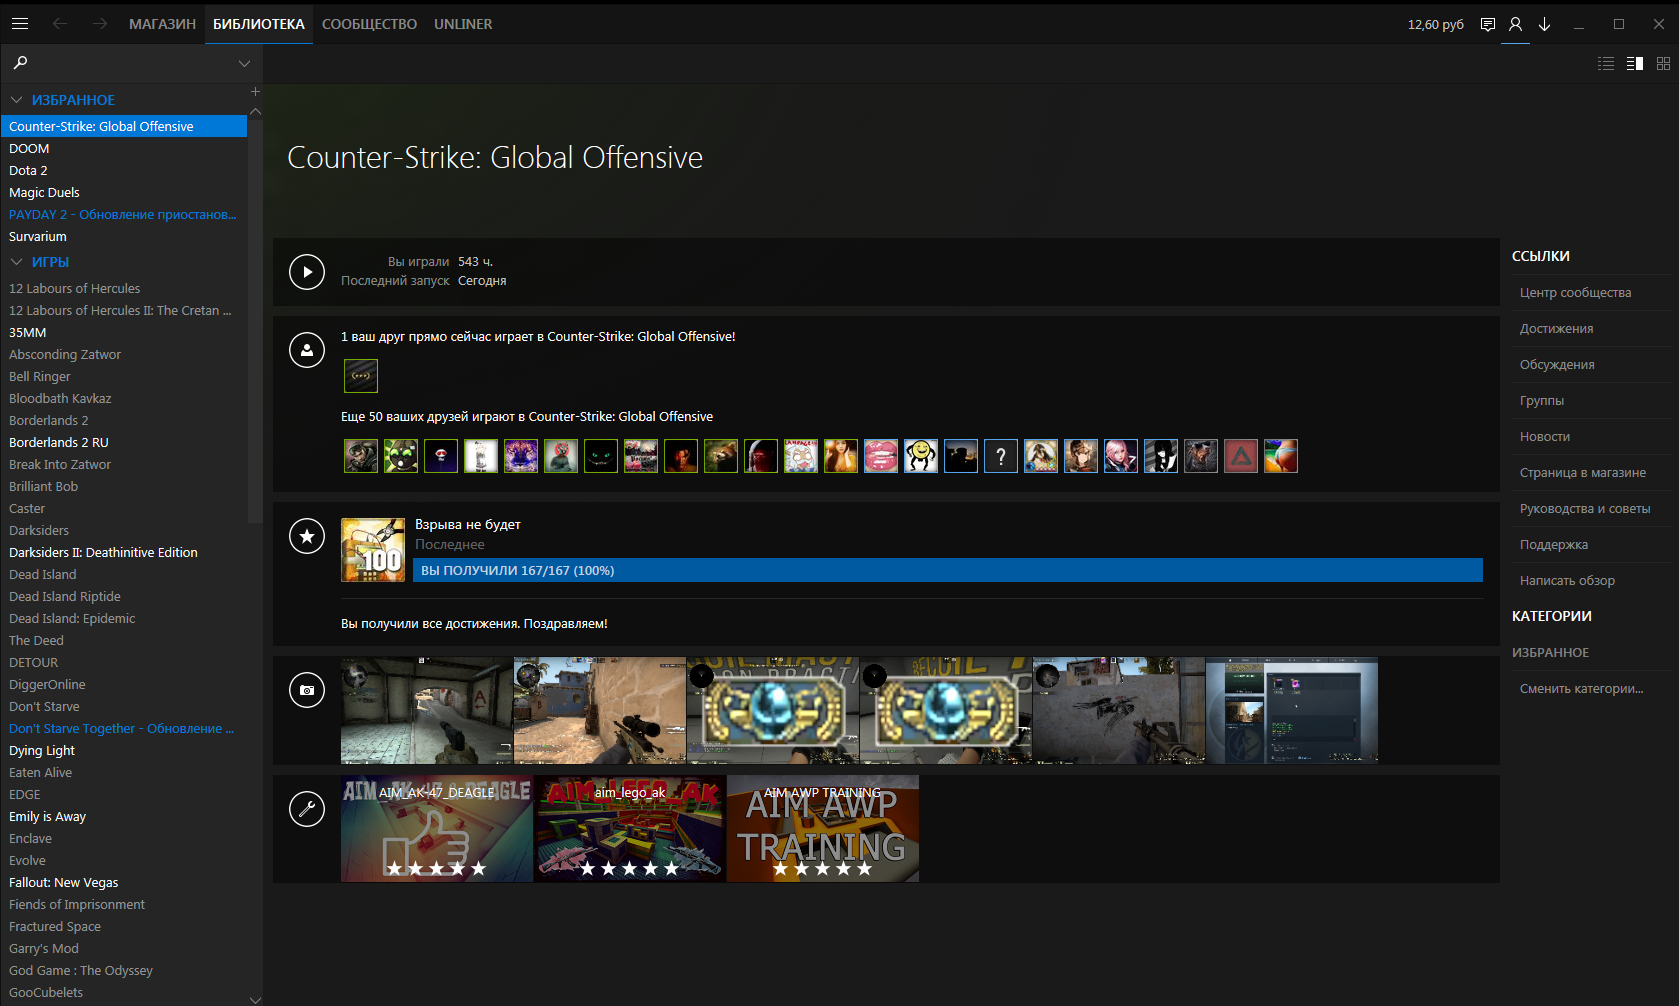The width and height of the screenshot is (1679, 1006).
Task: Open the AIM_AK-47_DEAGLE workshop map
Action: [437, 829]
